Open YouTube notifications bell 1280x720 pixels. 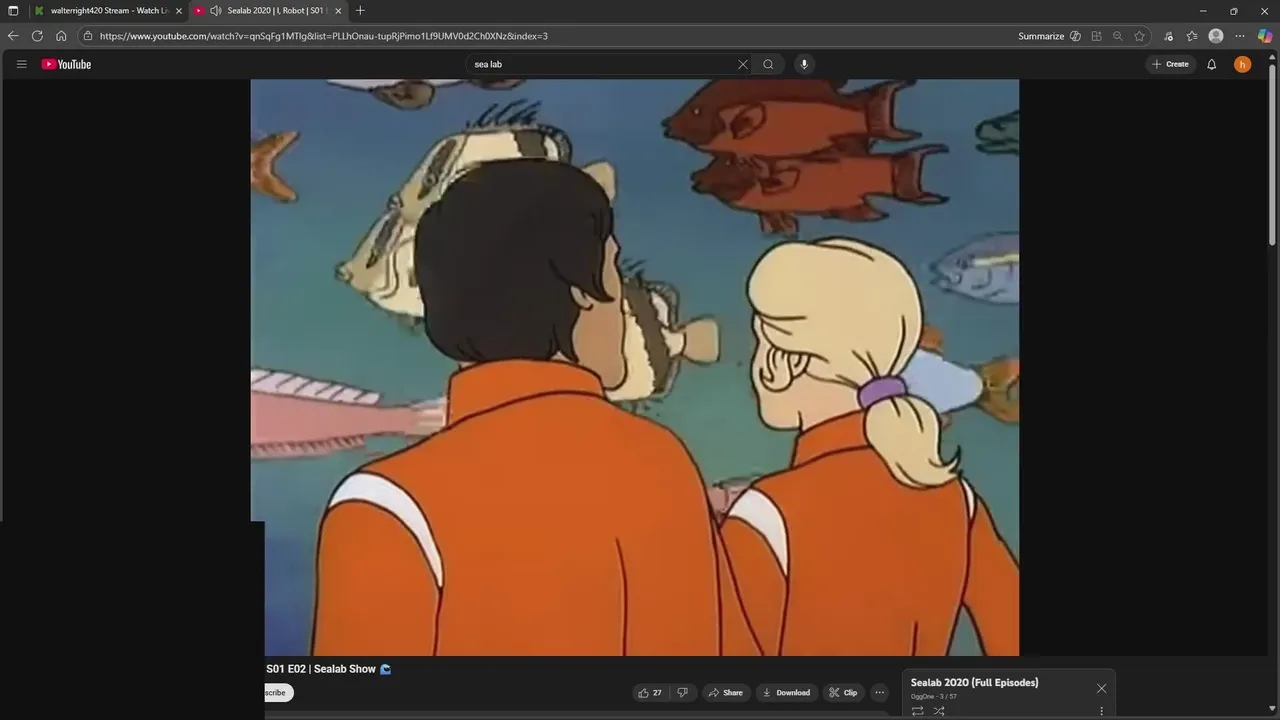click(1212, 64)
